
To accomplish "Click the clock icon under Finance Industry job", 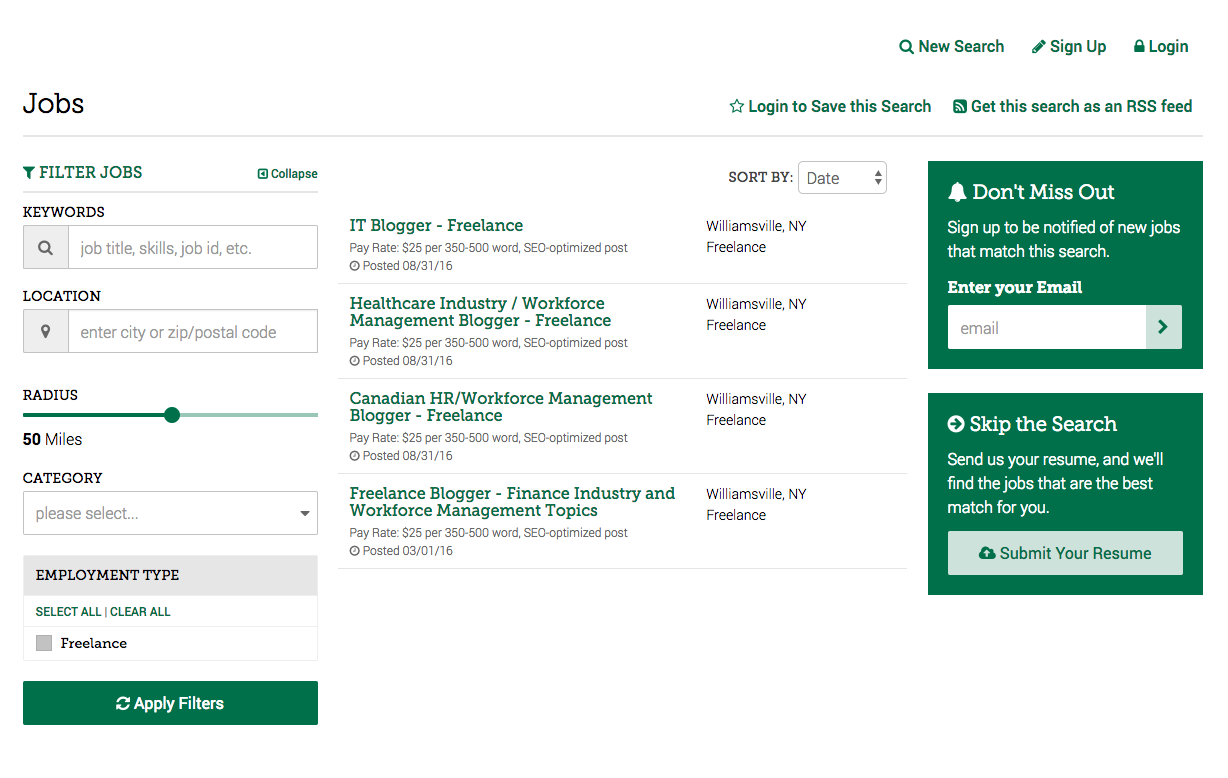I will [354, 551].
